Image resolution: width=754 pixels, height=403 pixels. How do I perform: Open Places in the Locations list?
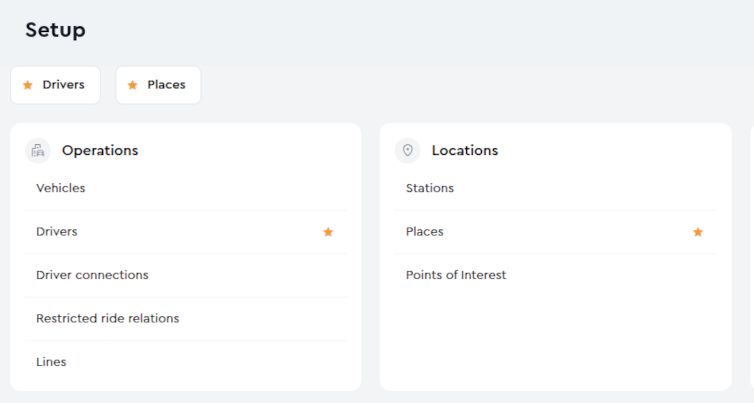coord(555,232)
